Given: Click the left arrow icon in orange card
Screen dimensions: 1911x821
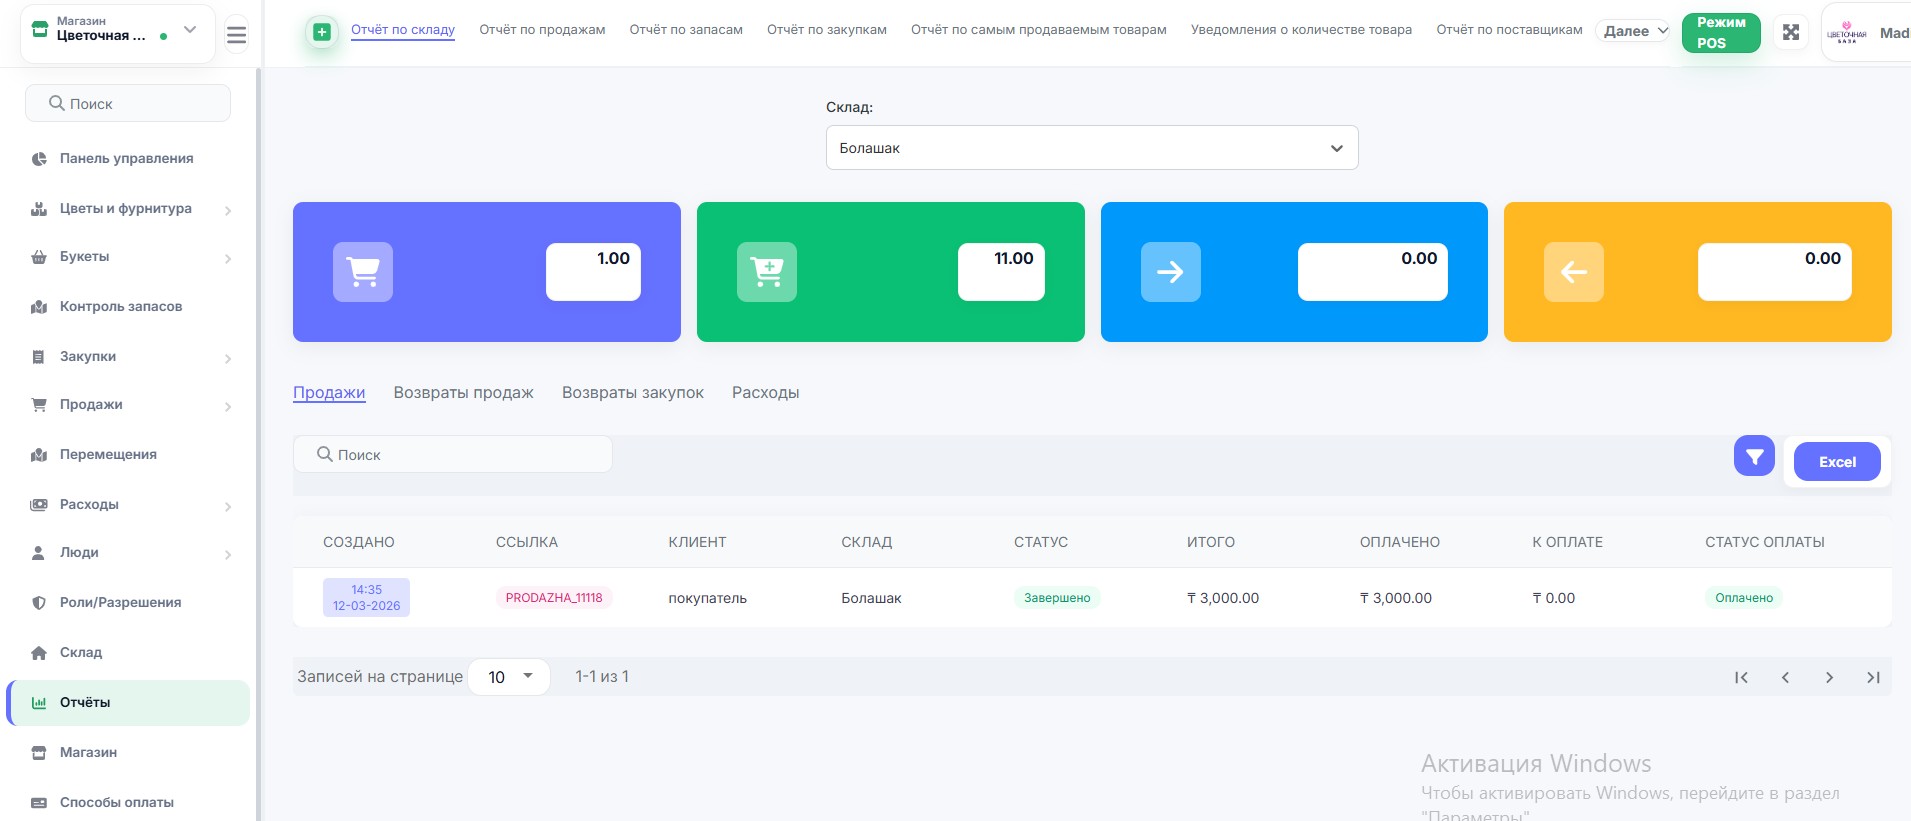Looking at the screenshot, I should [1573, 272].
